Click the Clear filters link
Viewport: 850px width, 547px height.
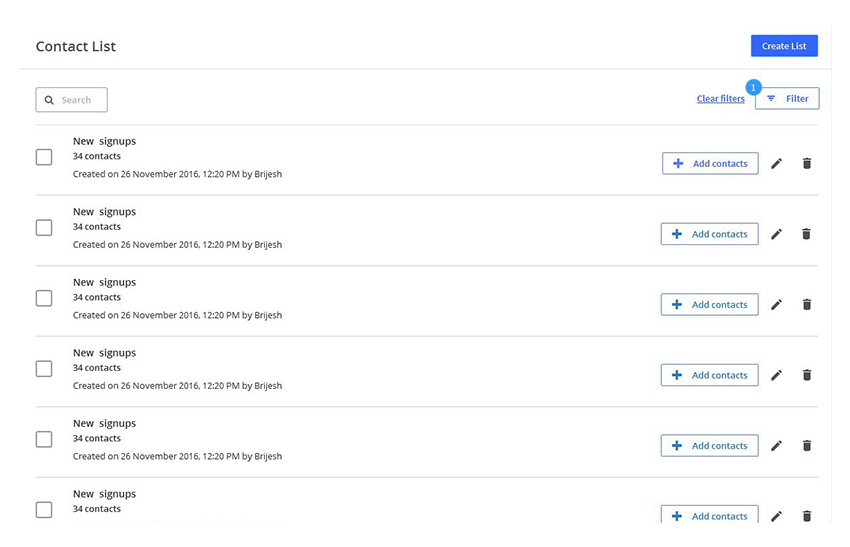point(720,99)
